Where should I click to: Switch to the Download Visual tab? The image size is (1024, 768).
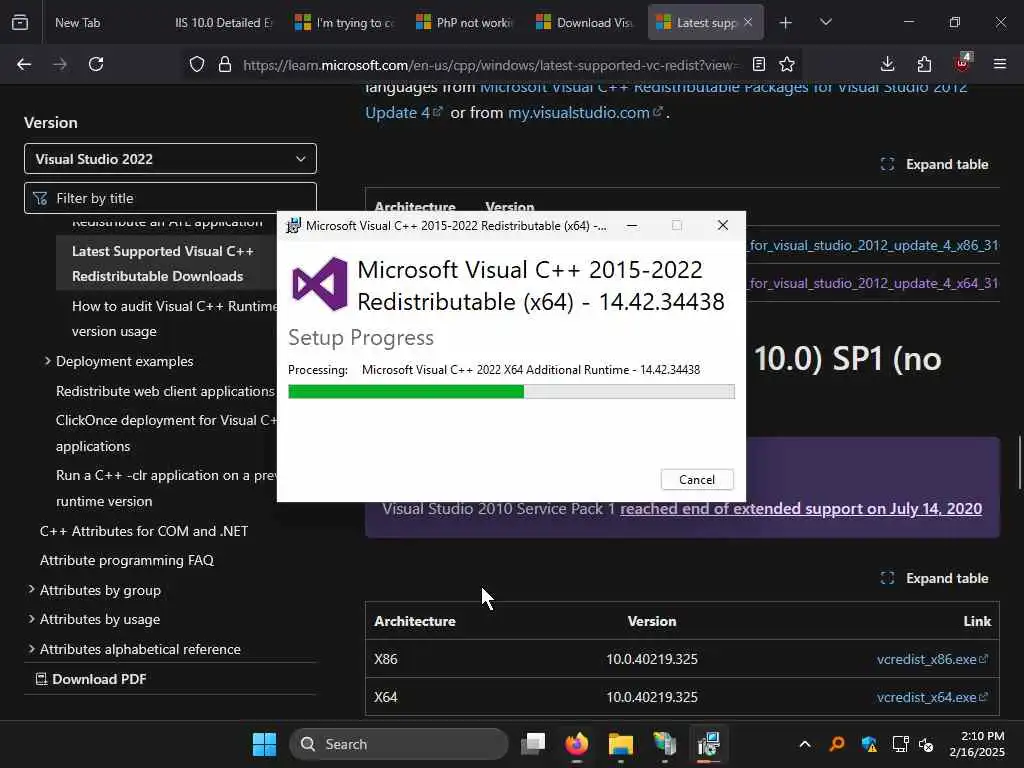coord(585,23)
